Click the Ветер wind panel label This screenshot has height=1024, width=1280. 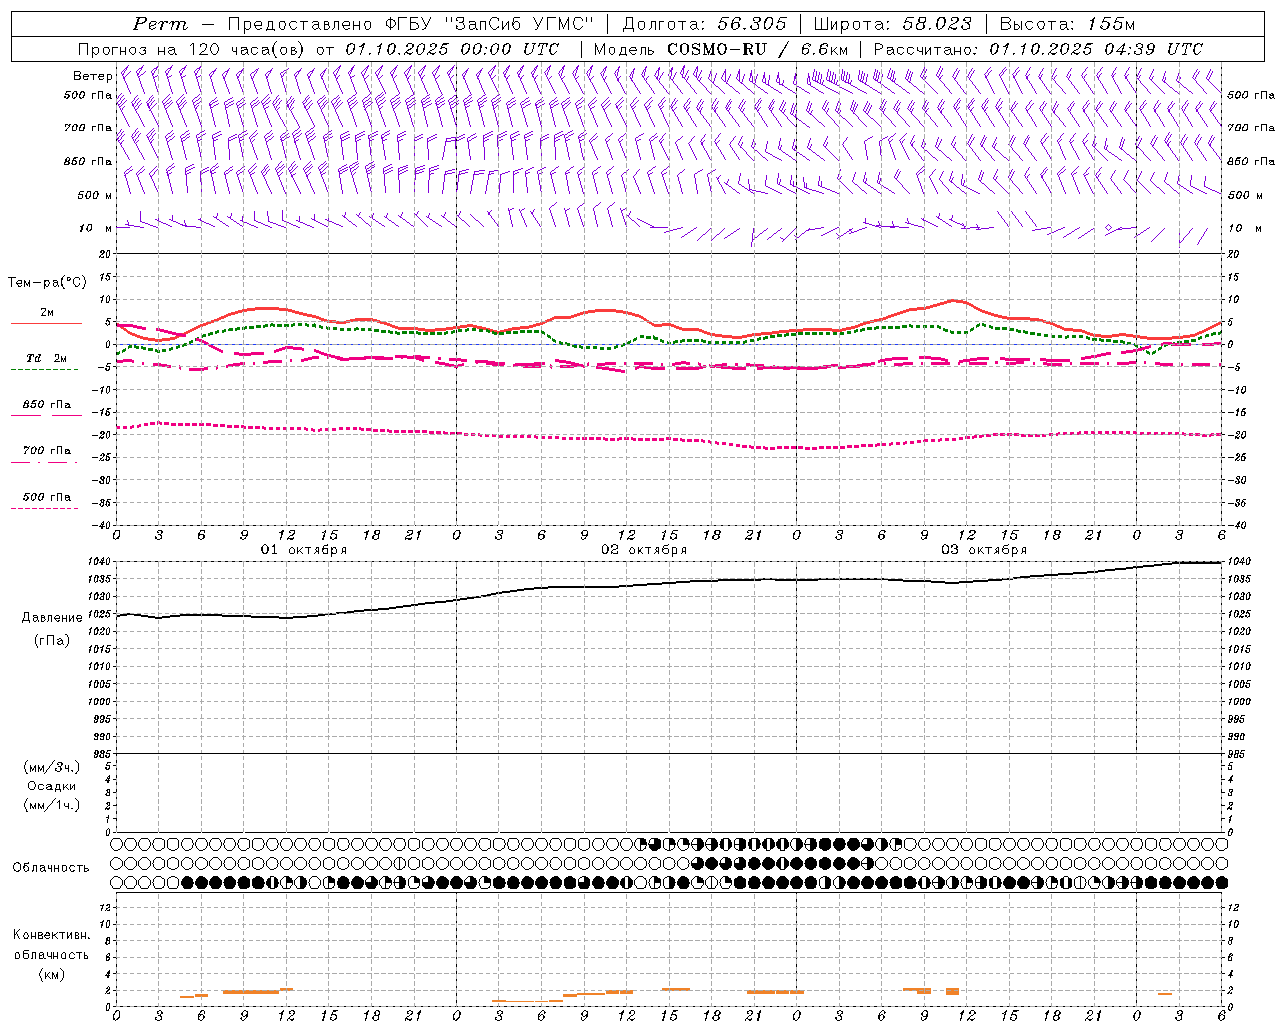(92, 76)
